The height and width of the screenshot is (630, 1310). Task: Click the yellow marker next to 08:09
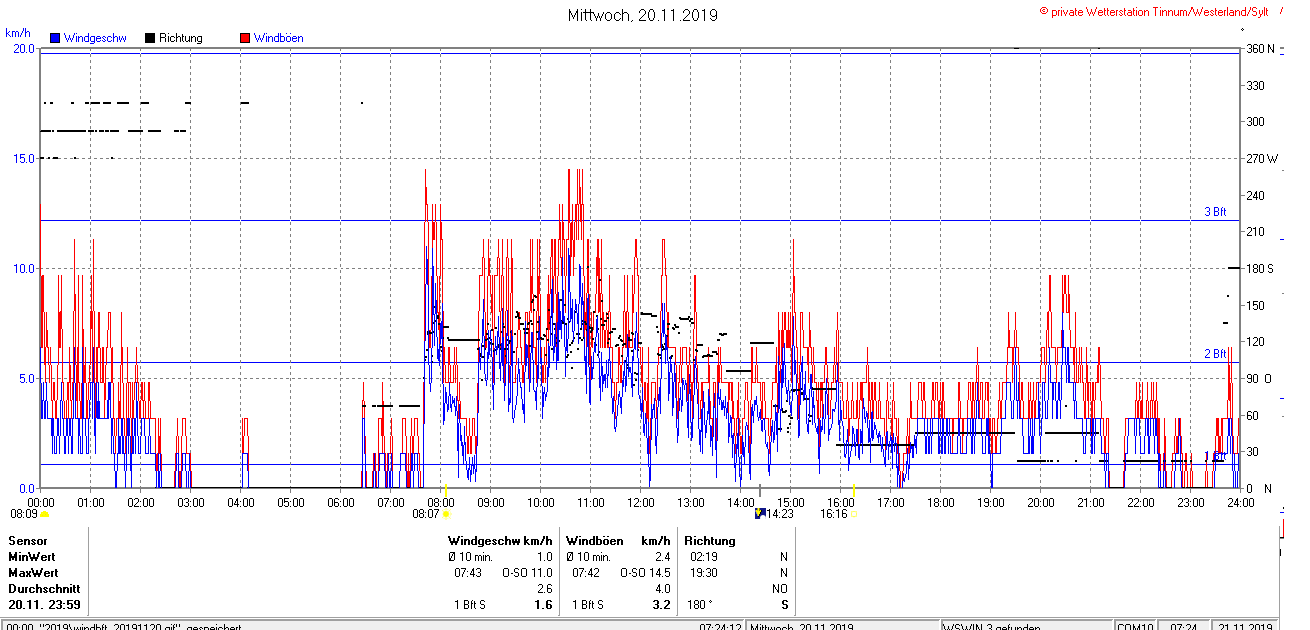pyautogui.click(x=44, y=514)
